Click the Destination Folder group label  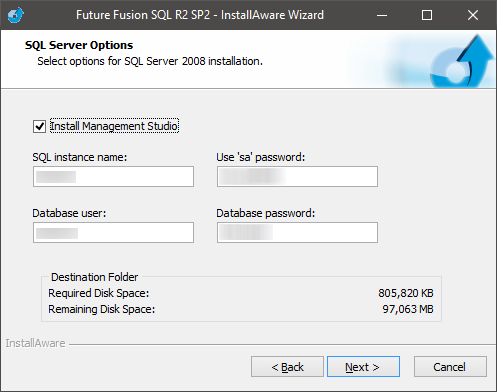(x=94, y=277)
